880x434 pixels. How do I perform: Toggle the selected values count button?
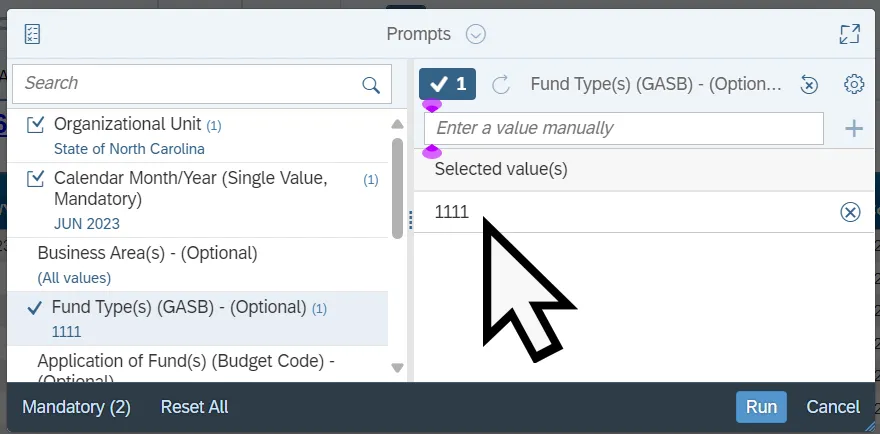(x=447, y=85)
